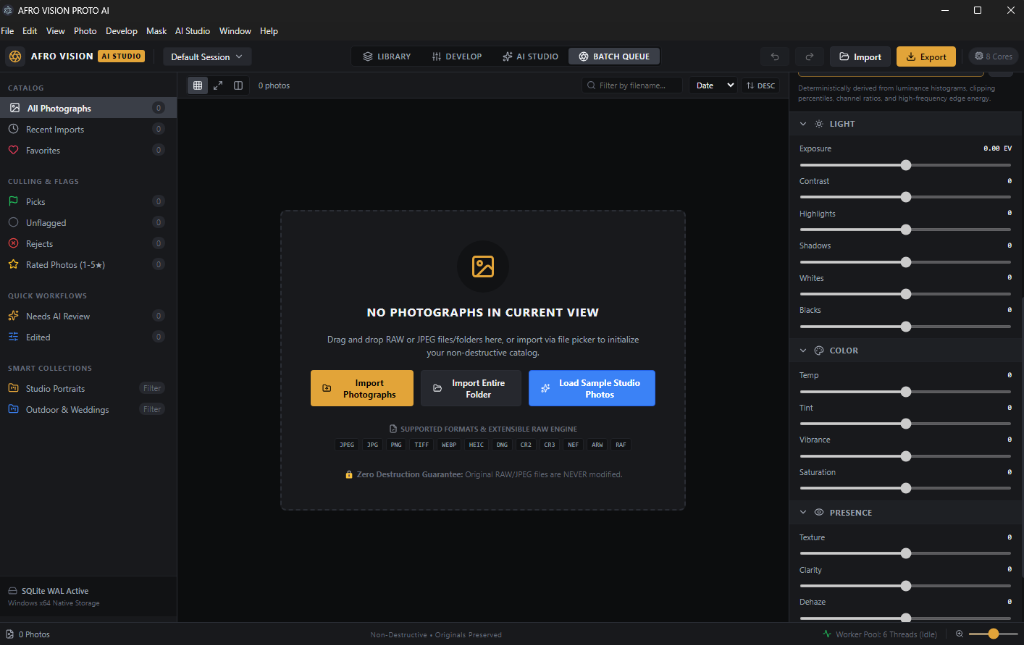Open the Develop menu

121,31
